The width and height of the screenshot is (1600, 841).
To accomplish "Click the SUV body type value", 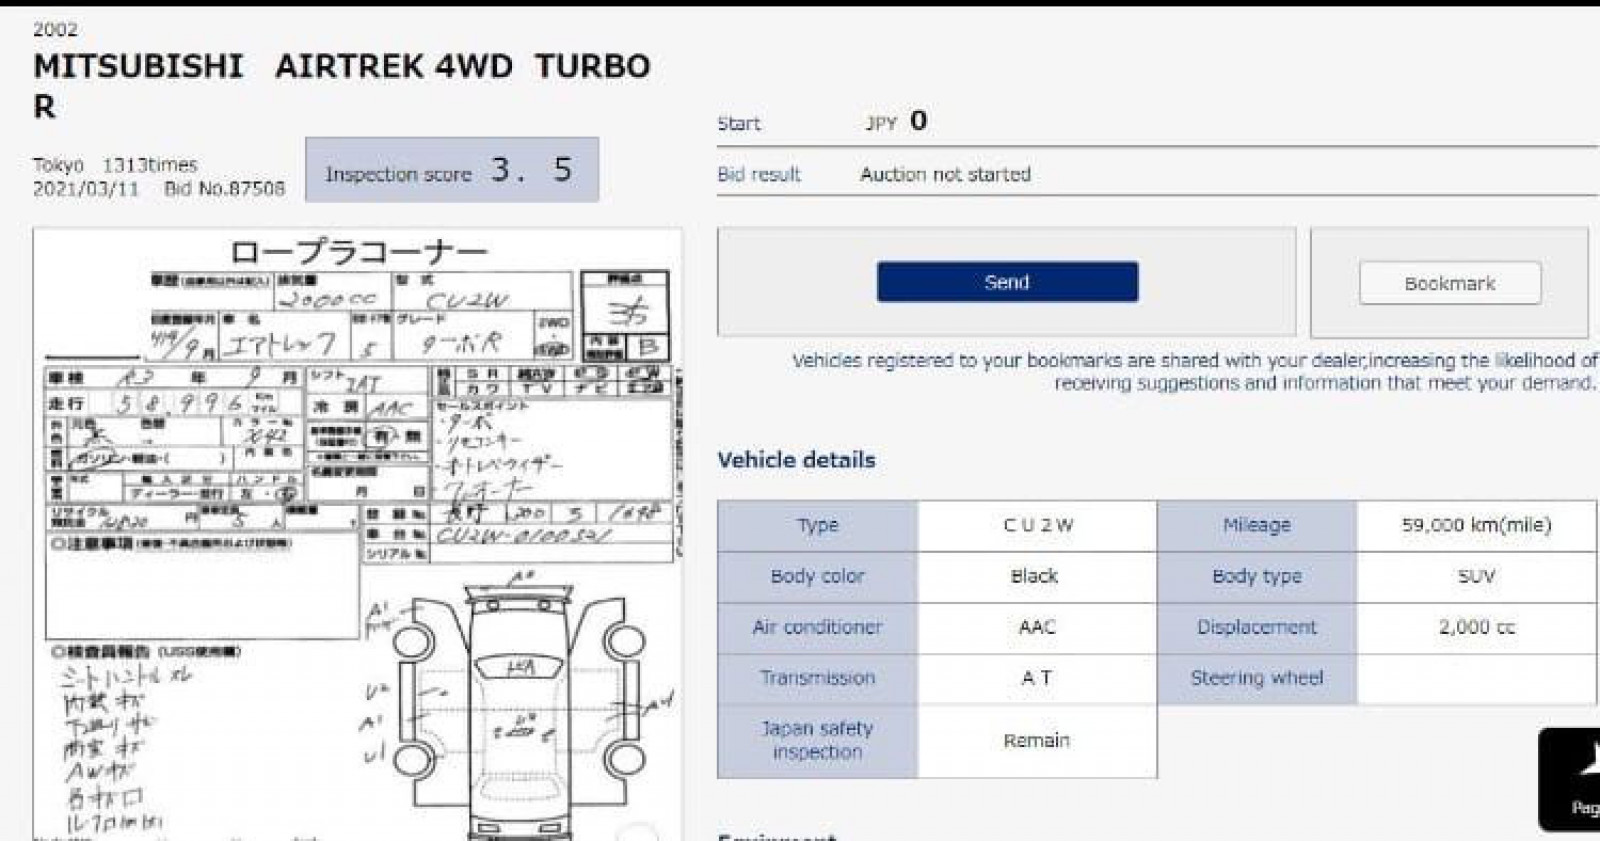I will (1476, 576).
